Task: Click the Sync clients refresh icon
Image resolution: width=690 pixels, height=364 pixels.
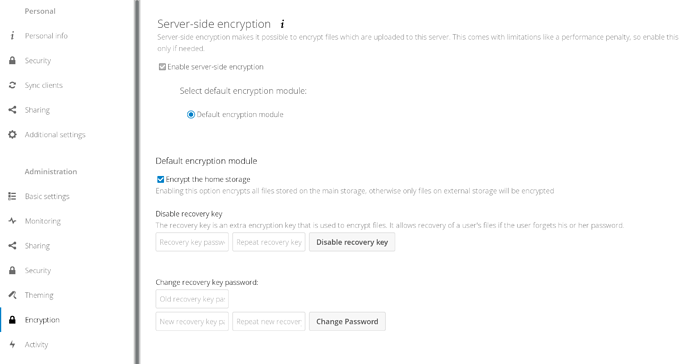Action: point(12,85)
